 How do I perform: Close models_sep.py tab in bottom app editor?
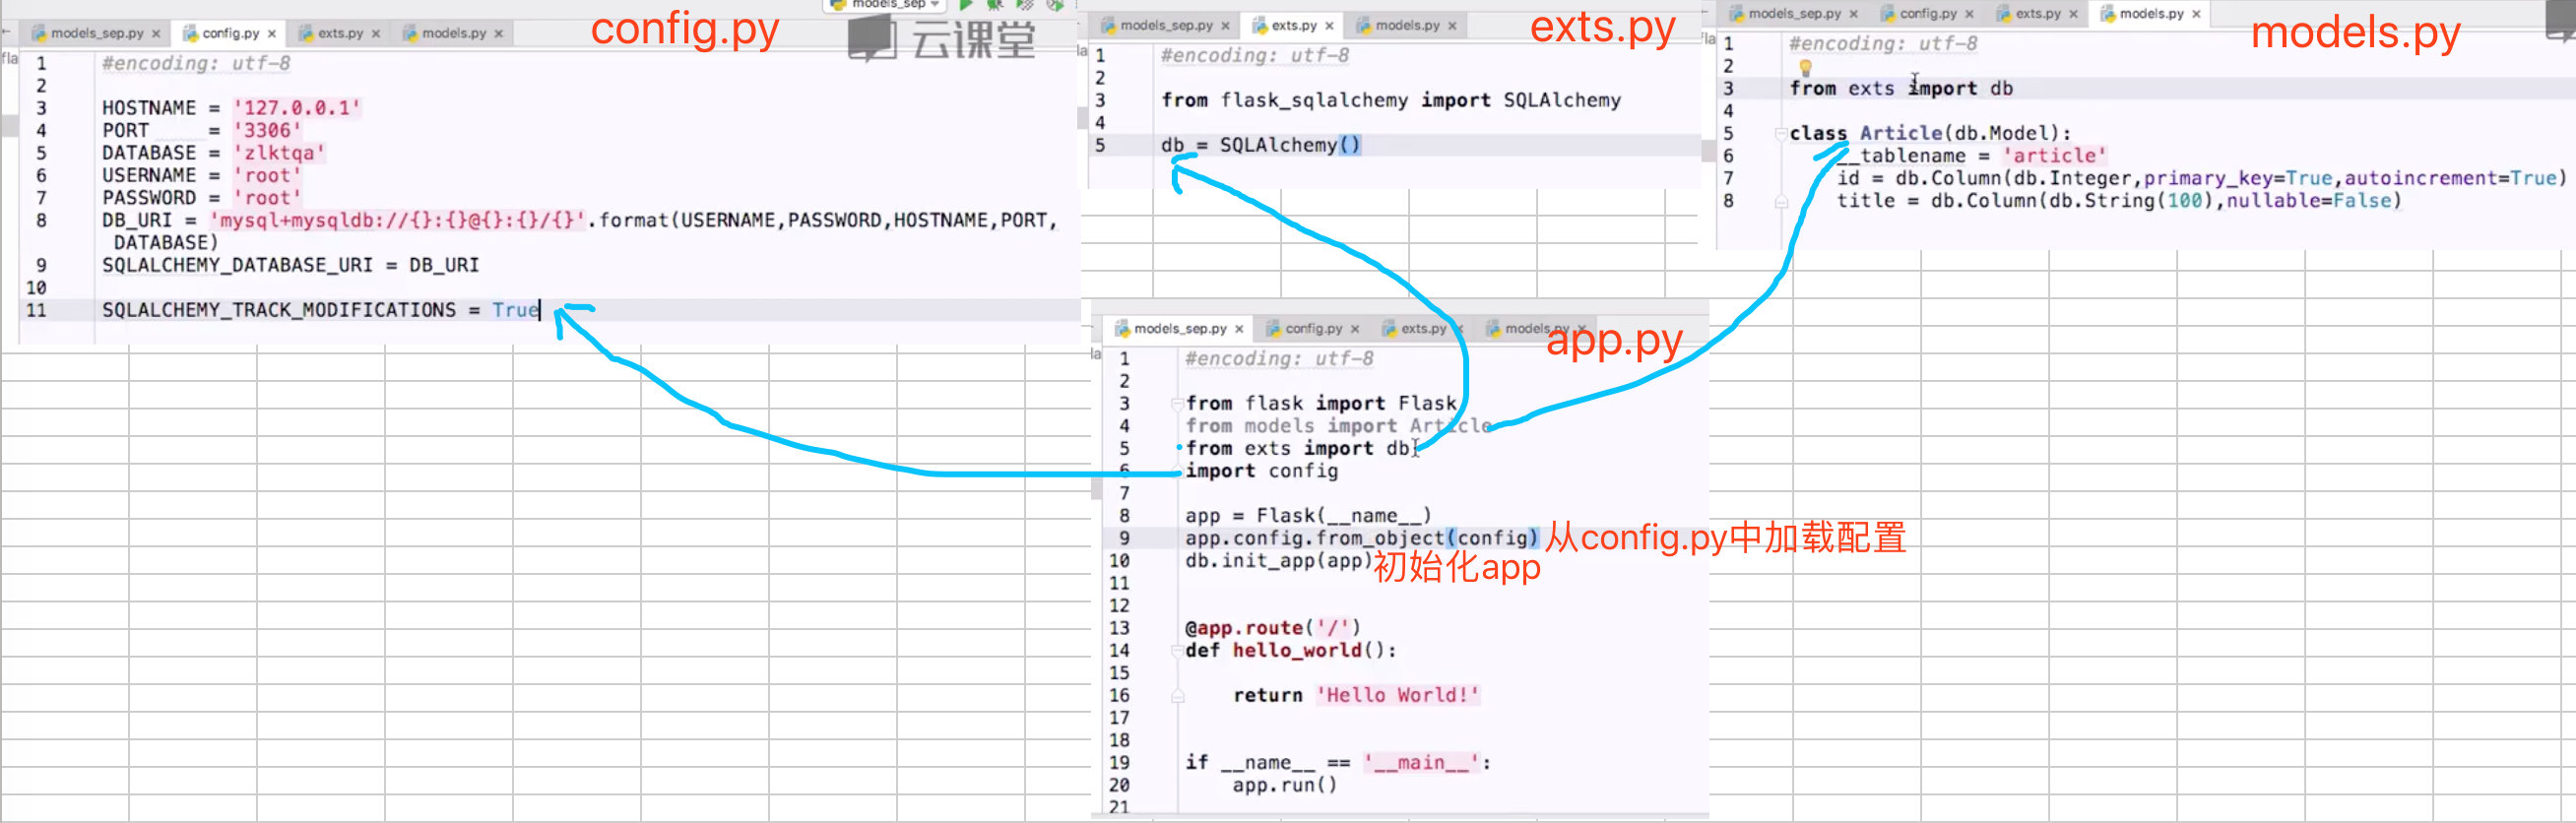(x=1240, y=329)
